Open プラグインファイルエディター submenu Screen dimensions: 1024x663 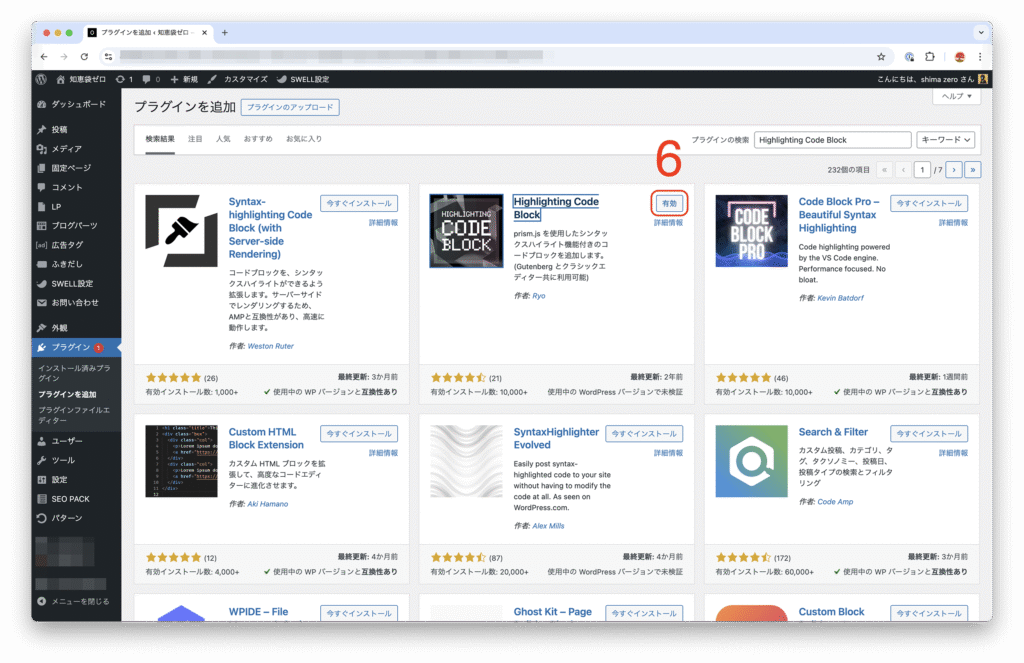pos(74,415)
